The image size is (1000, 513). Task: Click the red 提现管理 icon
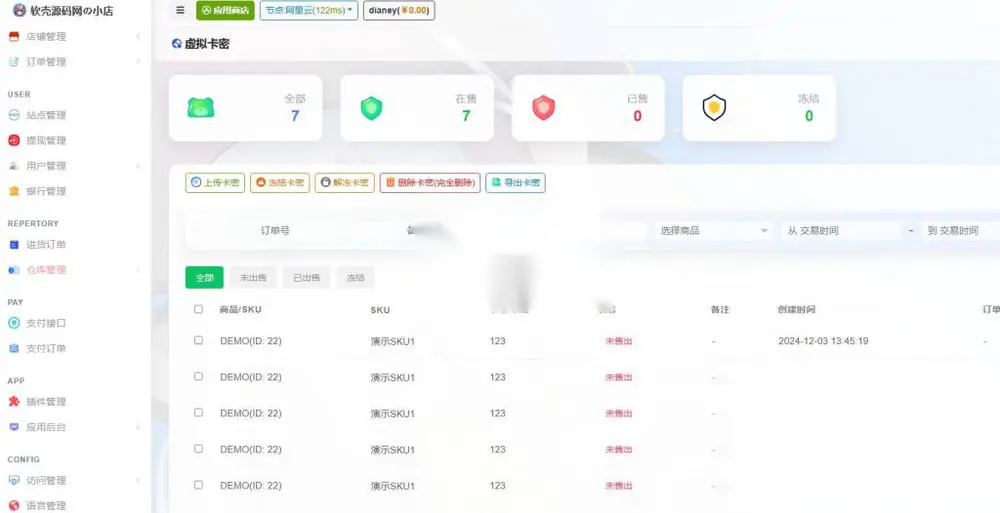(x=14, y=140)
